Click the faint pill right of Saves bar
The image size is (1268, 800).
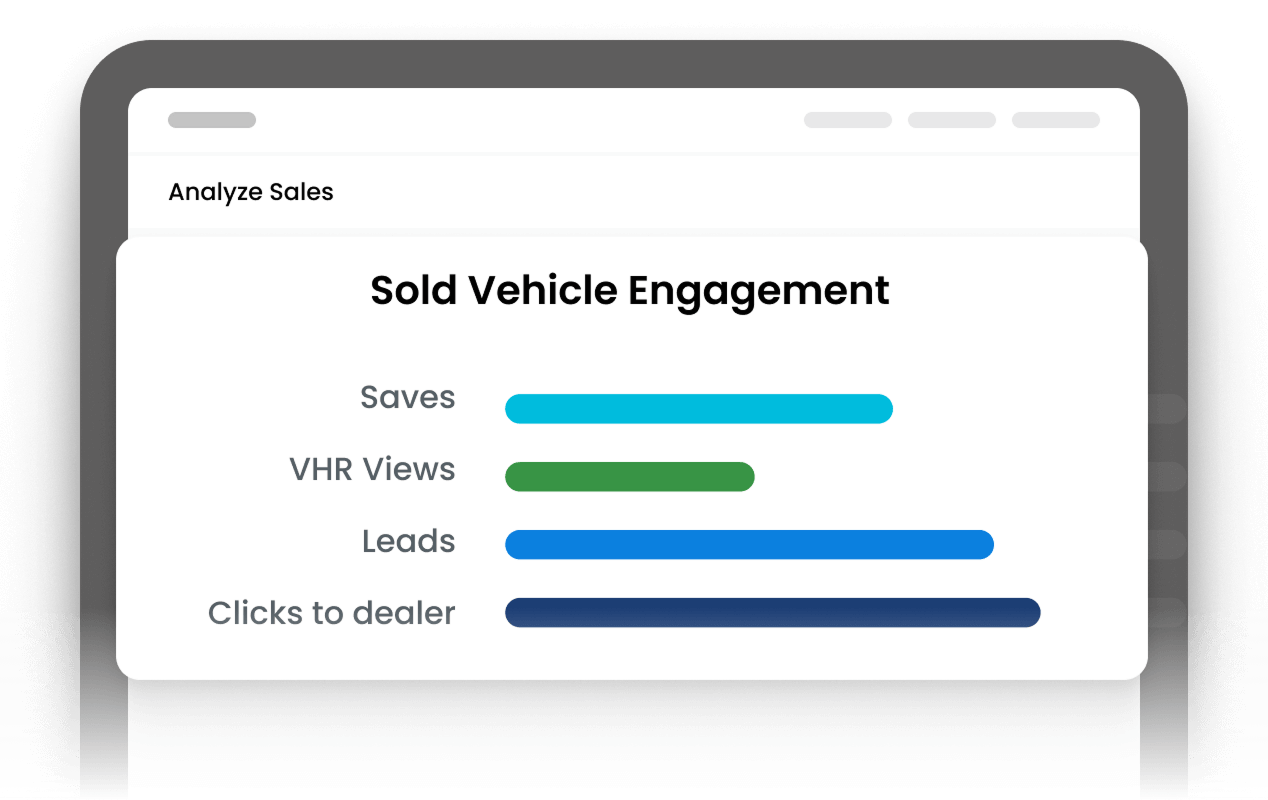(x=1166, y=409)
